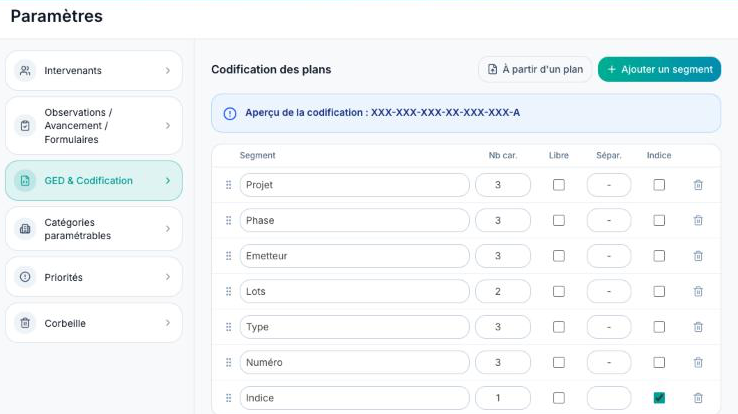Delete the Lots segment row
This screenshot has width=738, height=414.
(x=698, y=291)
